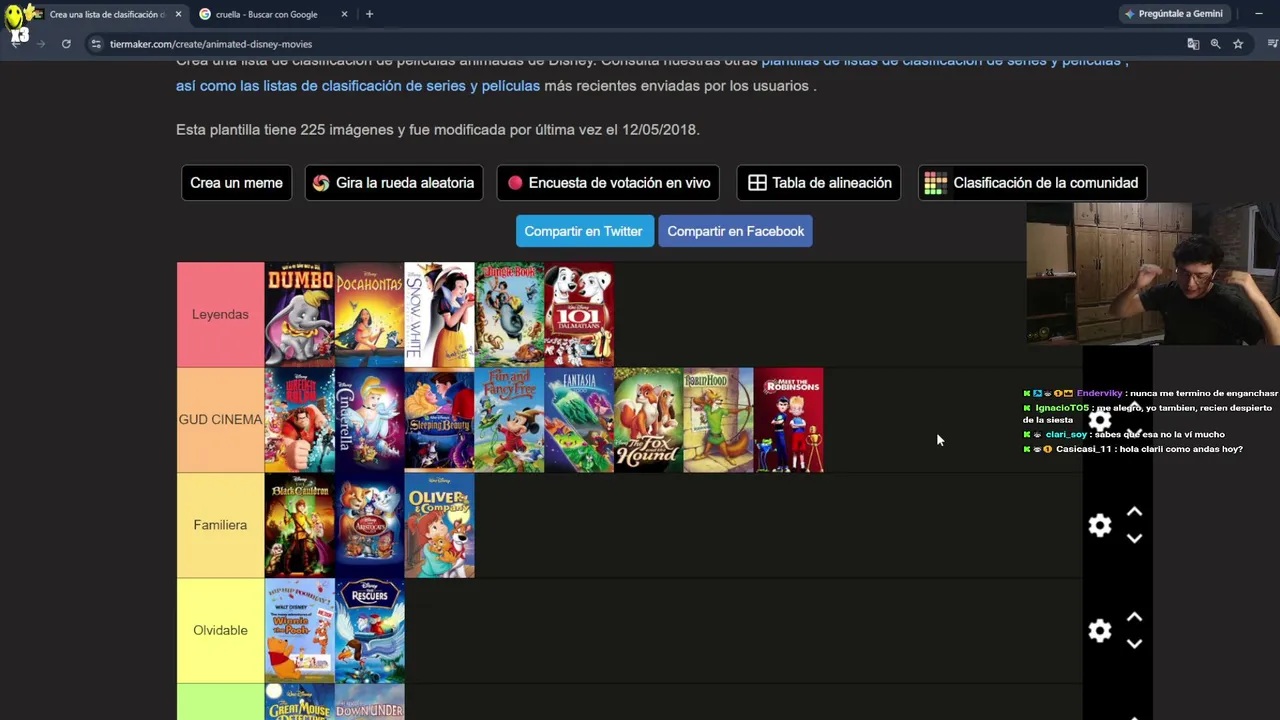Move the Familiera tier row up
The image size is (1280, 720).
[1134, 512]
